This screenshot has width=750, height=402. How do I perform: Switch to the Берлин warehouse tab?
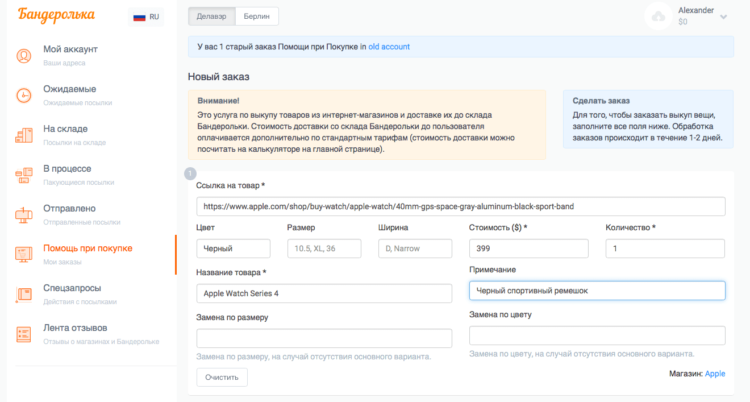257,16
